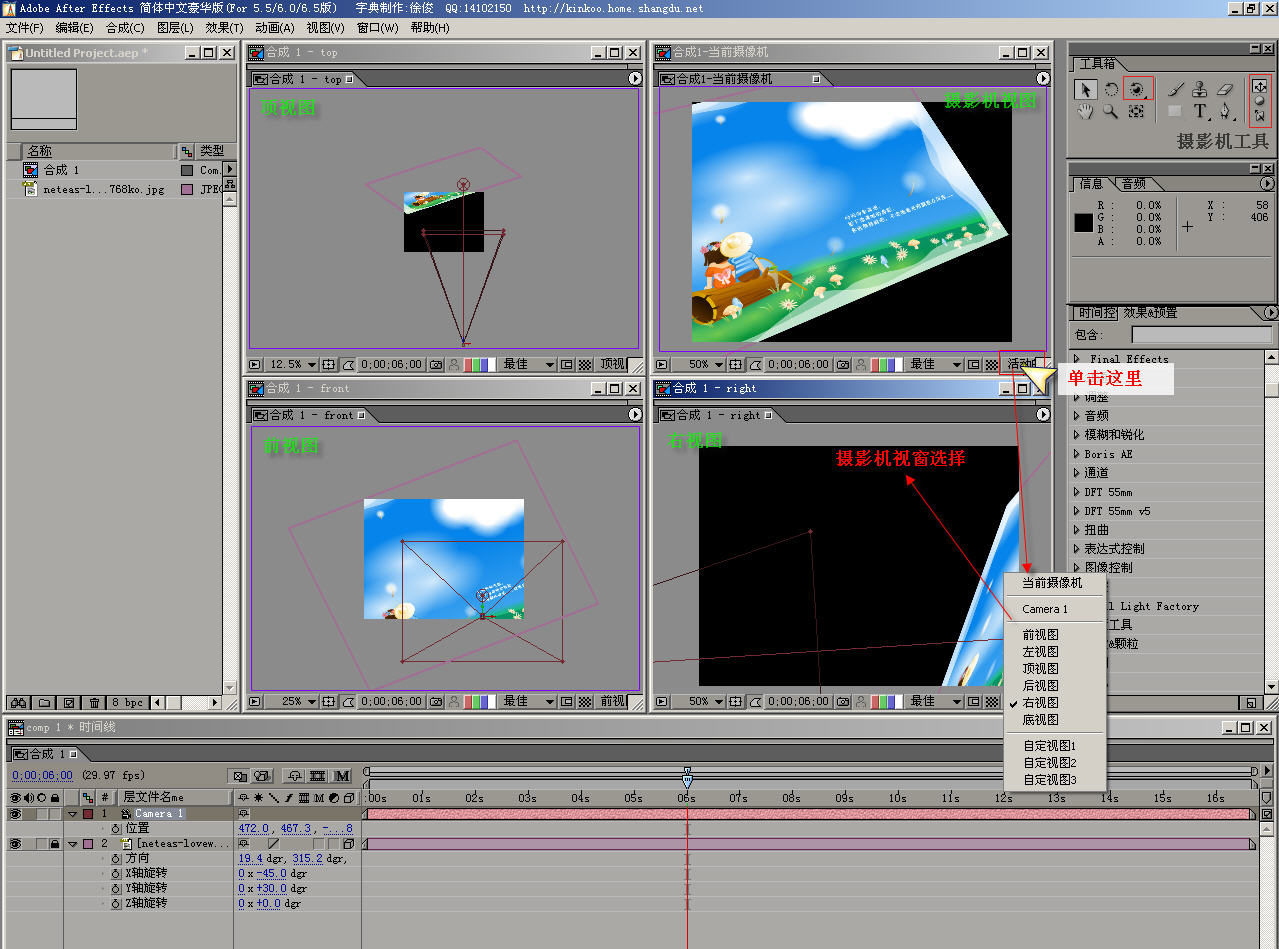Select the Brush tool
The height and width of the screenshot is (949, 1279).
pyautogui.click(x=1176, y=89)
